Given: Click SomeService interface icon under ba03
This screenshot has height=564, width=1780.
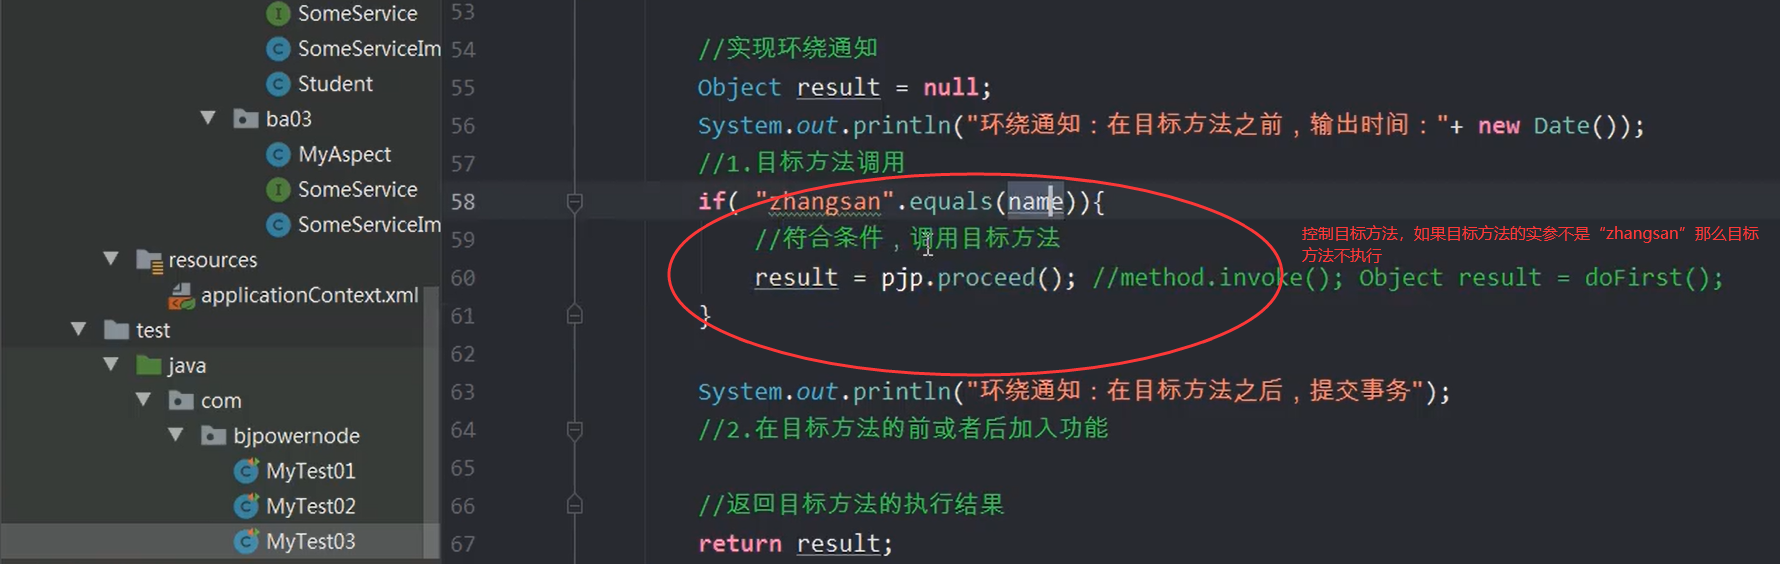Looking at the screenshot, I should (279, 190).
